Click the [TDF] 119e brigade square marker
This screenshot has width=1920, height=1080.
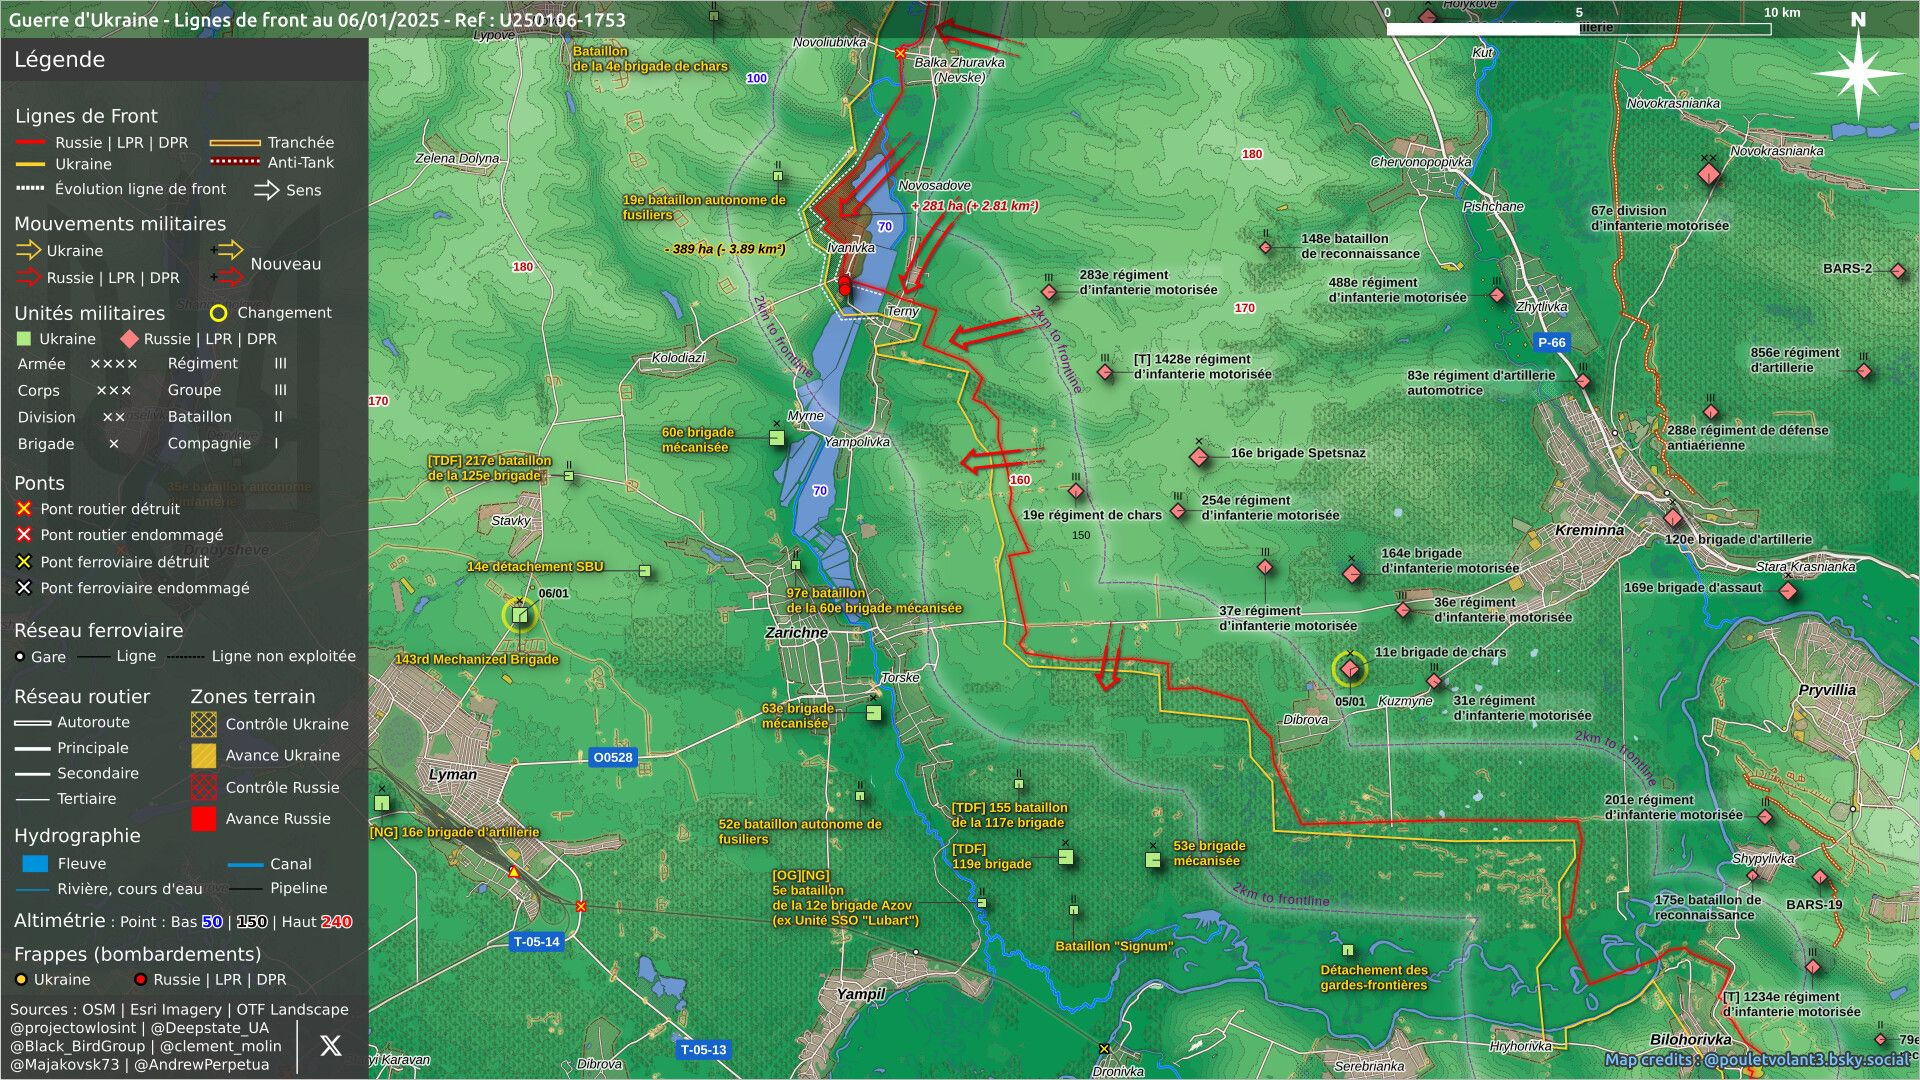1066,857
